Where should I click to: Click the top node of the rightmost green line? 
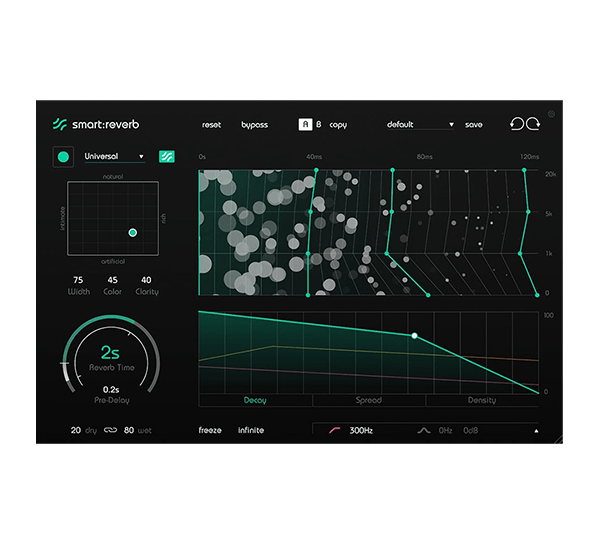point(524,170)
